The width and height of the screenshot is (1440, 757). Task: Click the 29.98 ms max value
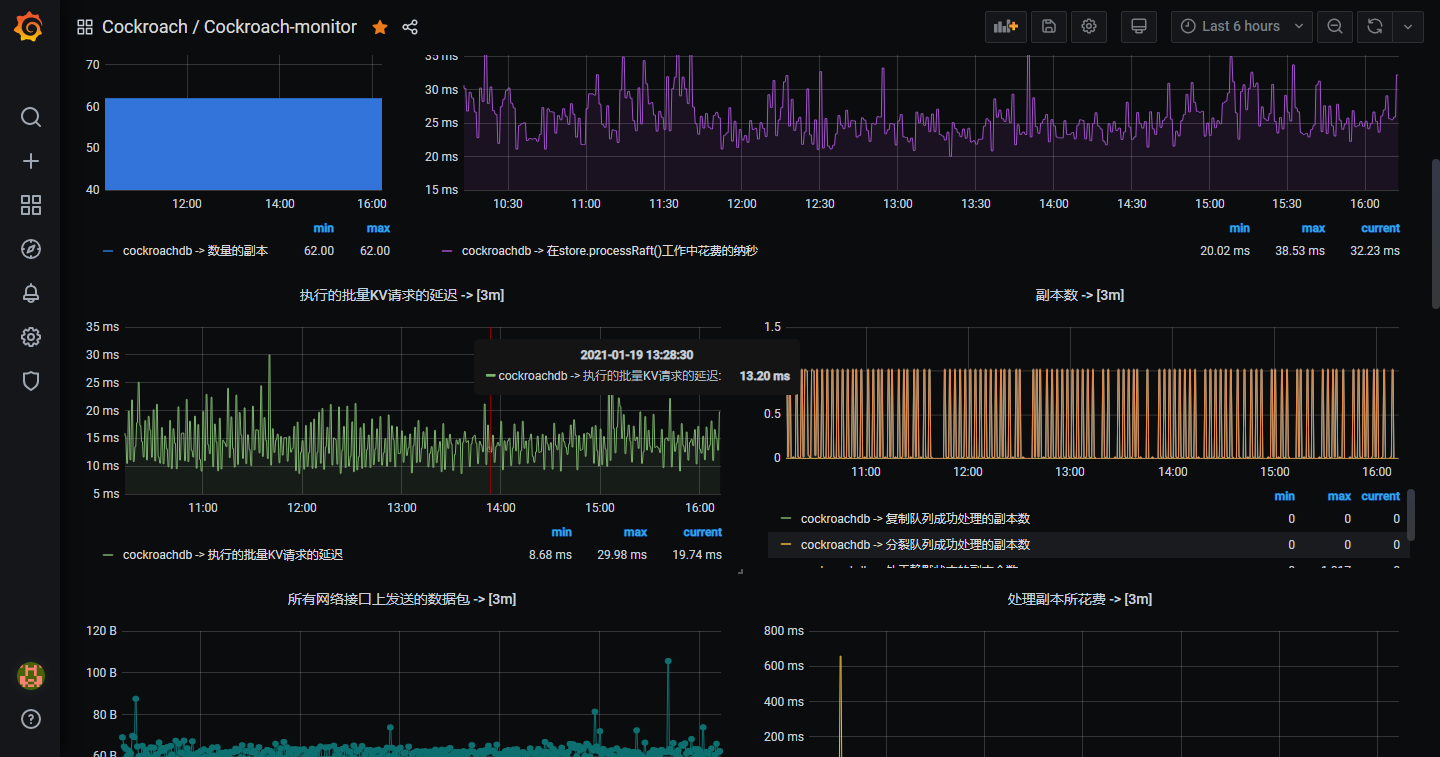coord(622,555)
